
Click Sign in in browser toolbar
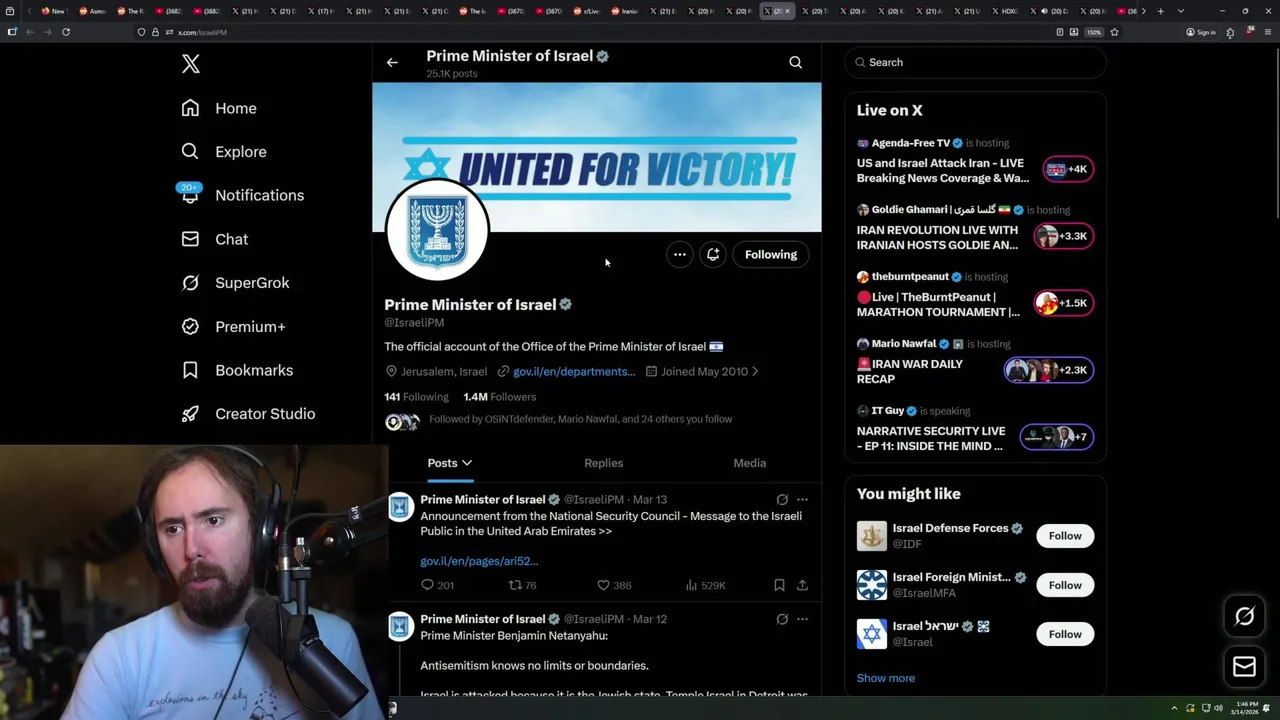[x=1201, y=32]
